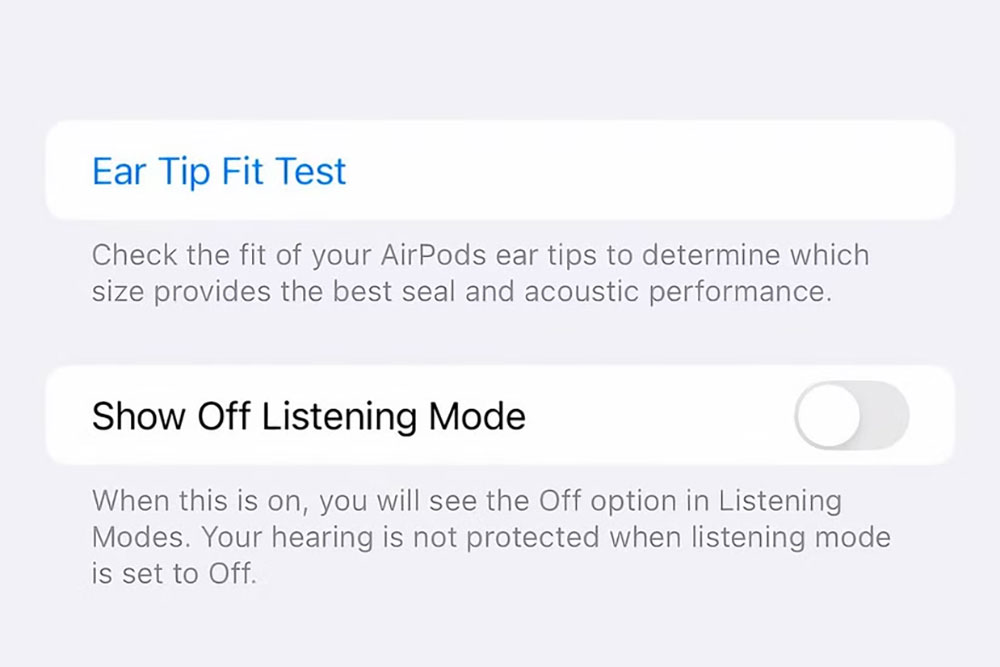Click the words Ear Tip in blue
Screen dimensions: 1000x667
pyautogui.click(x=151, y=171)
